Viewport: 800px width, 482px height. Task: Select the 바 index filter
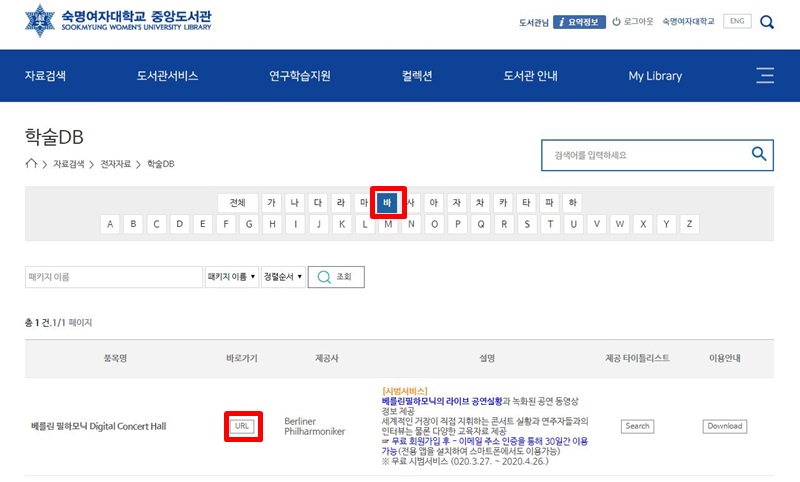(x=387, y=203)
